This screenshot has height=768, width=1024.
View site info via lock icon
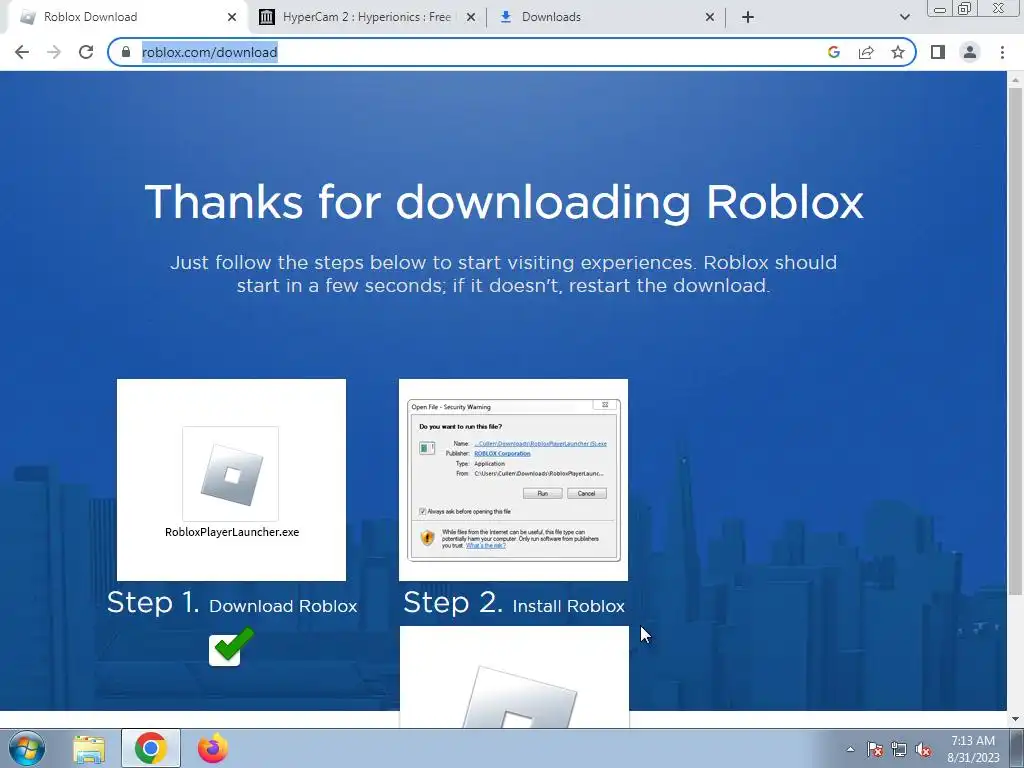point(126,52)
